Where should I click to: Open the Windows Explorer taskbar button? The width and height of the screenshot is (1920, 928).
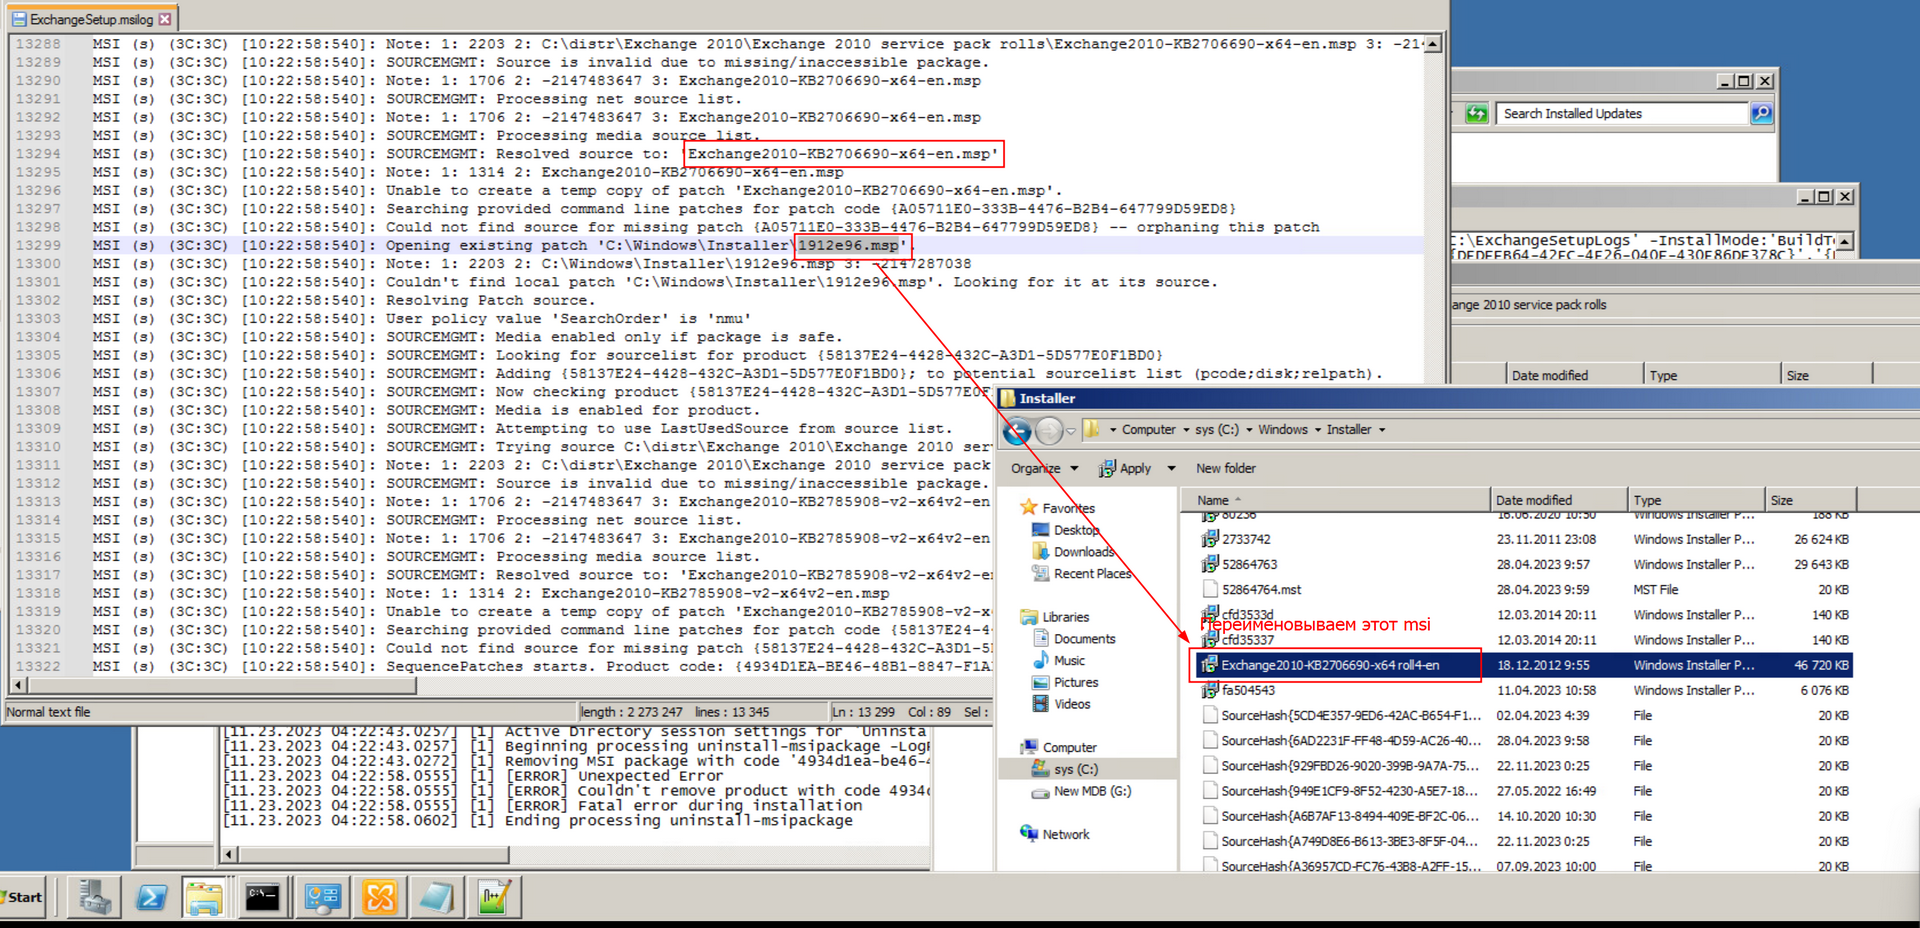(205, 897)
